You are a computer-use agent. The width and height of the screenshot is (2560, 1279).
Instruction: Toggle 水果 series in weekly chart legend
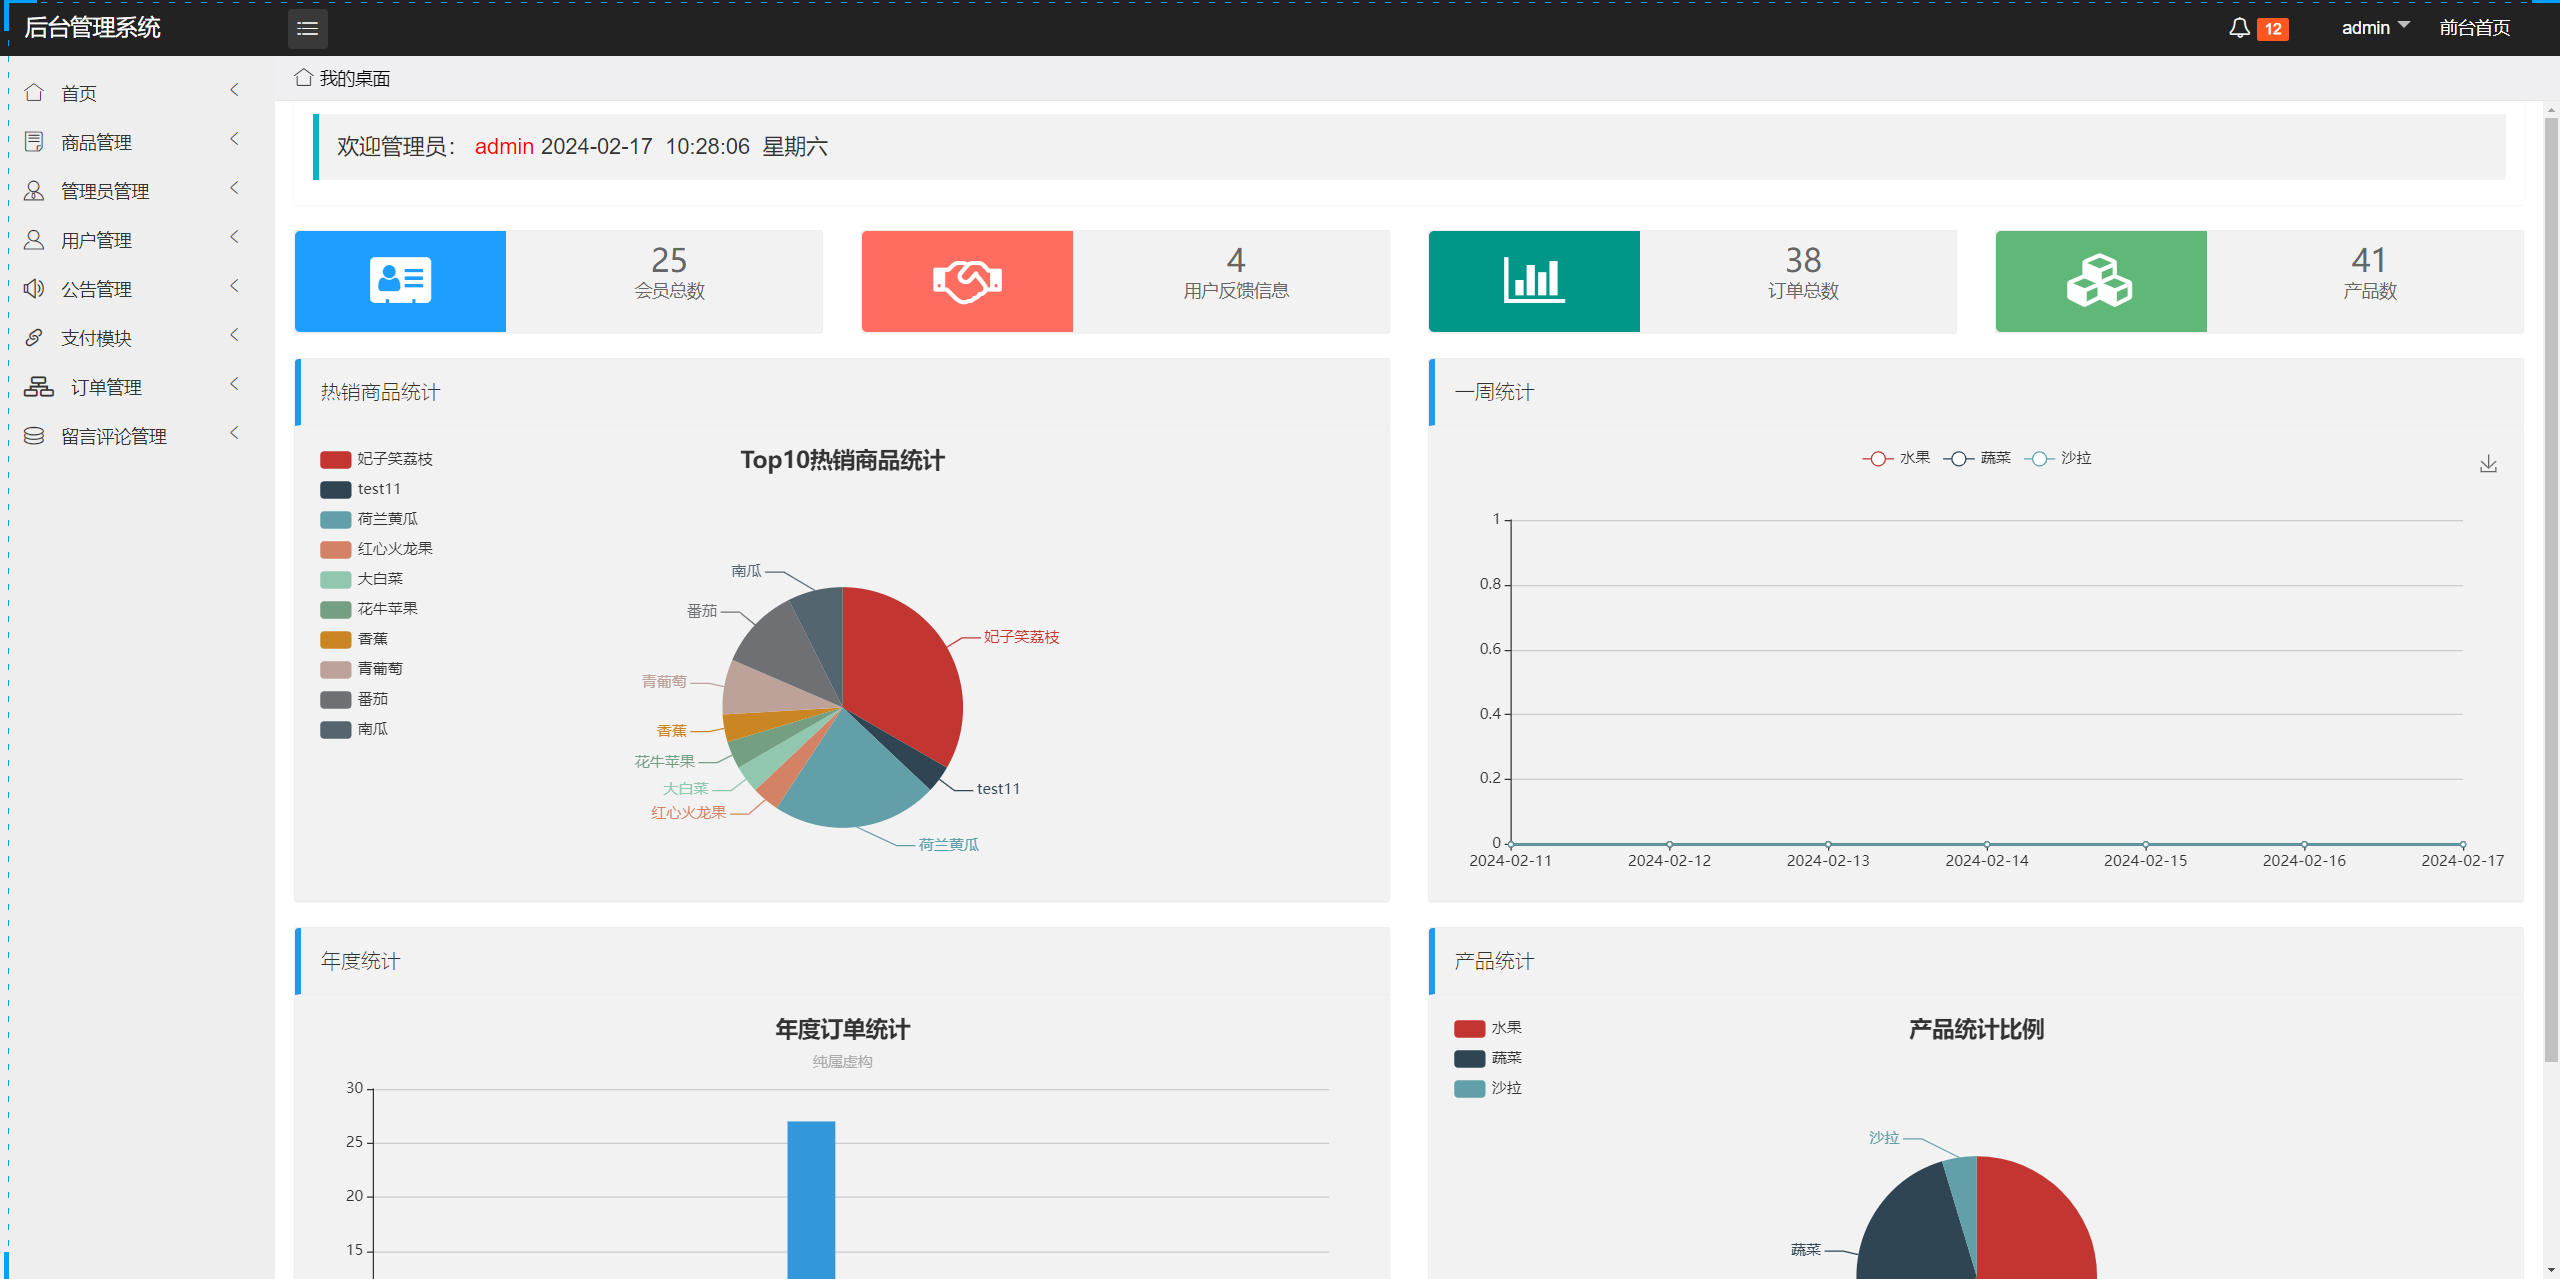(x=1899, y=458)
